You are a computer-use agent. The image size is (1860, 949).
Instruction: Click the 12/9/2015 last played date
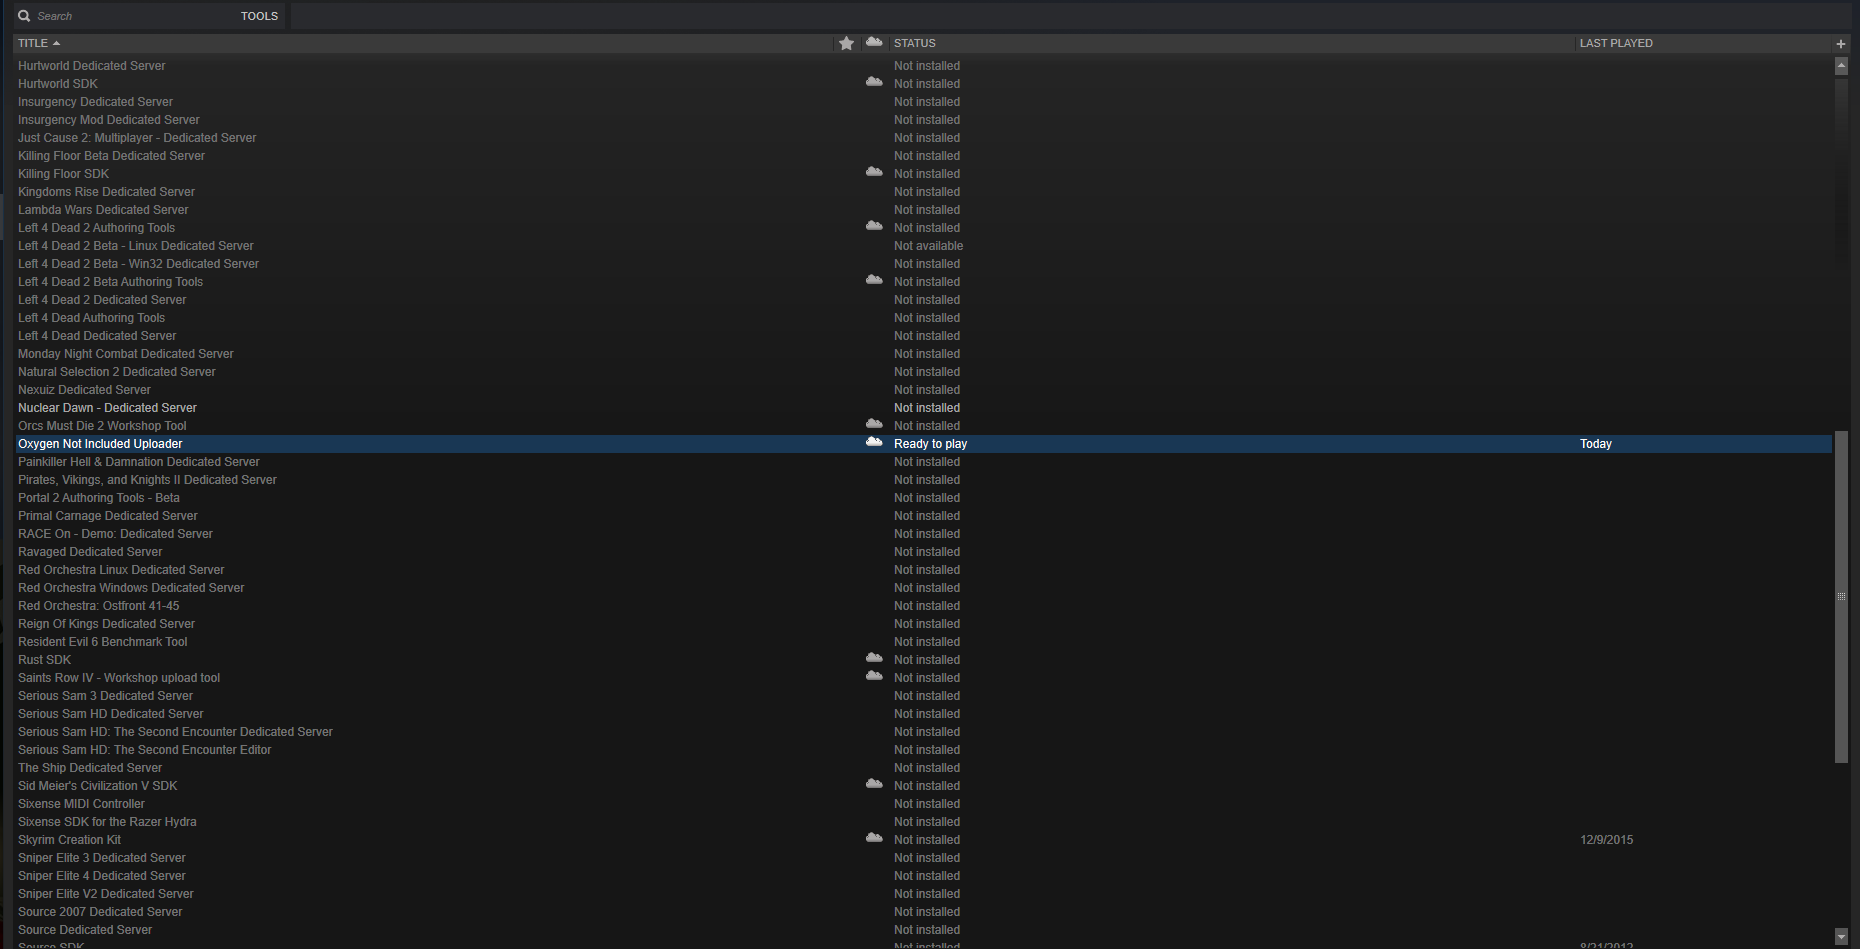(x=1606, y=840)
